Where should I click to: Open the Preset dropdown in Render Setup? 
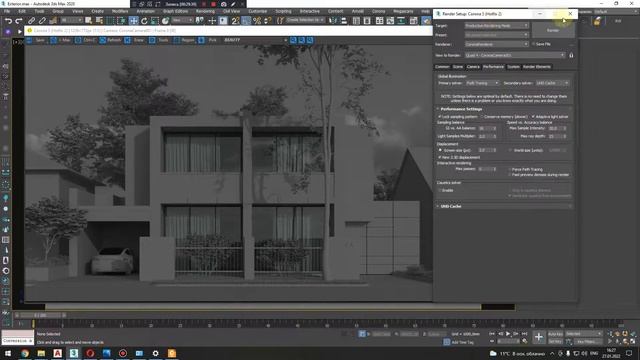click(x=497, y=35)
